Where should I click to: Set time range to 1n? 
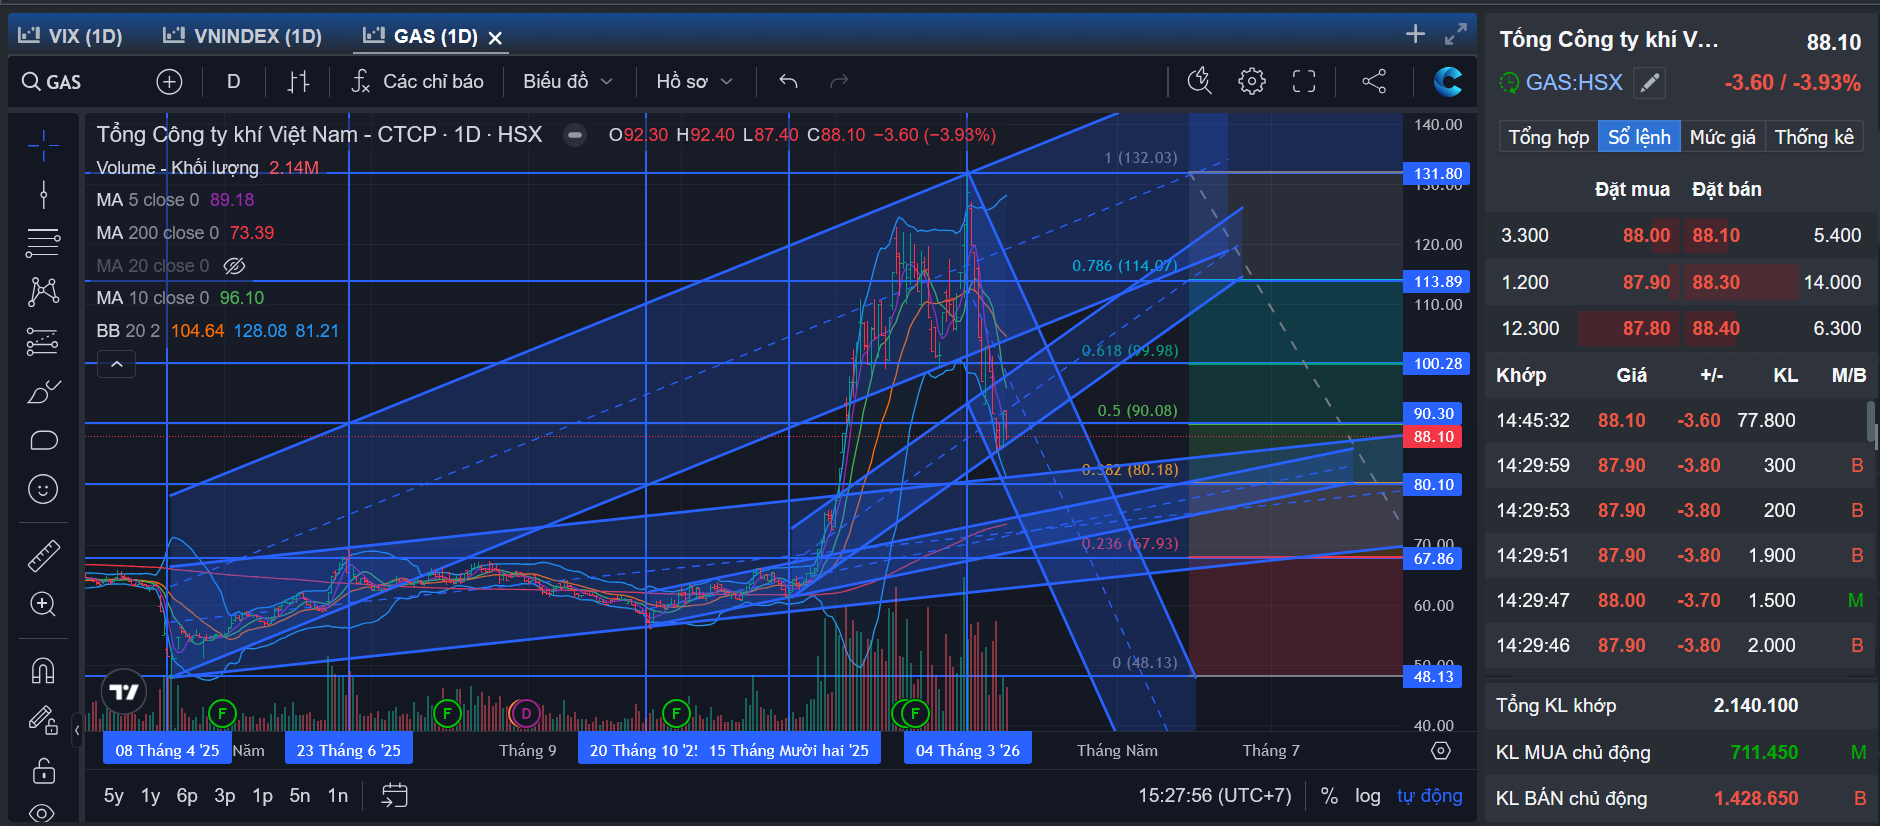click(x=338, y=796)
